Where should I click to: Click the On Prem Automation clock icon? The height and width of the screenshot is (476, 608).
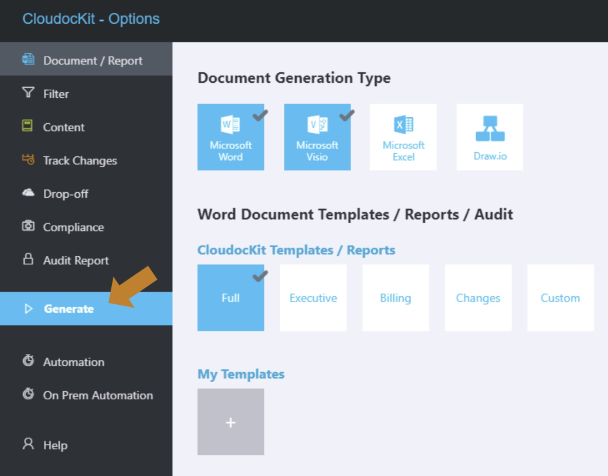point(28,393)
